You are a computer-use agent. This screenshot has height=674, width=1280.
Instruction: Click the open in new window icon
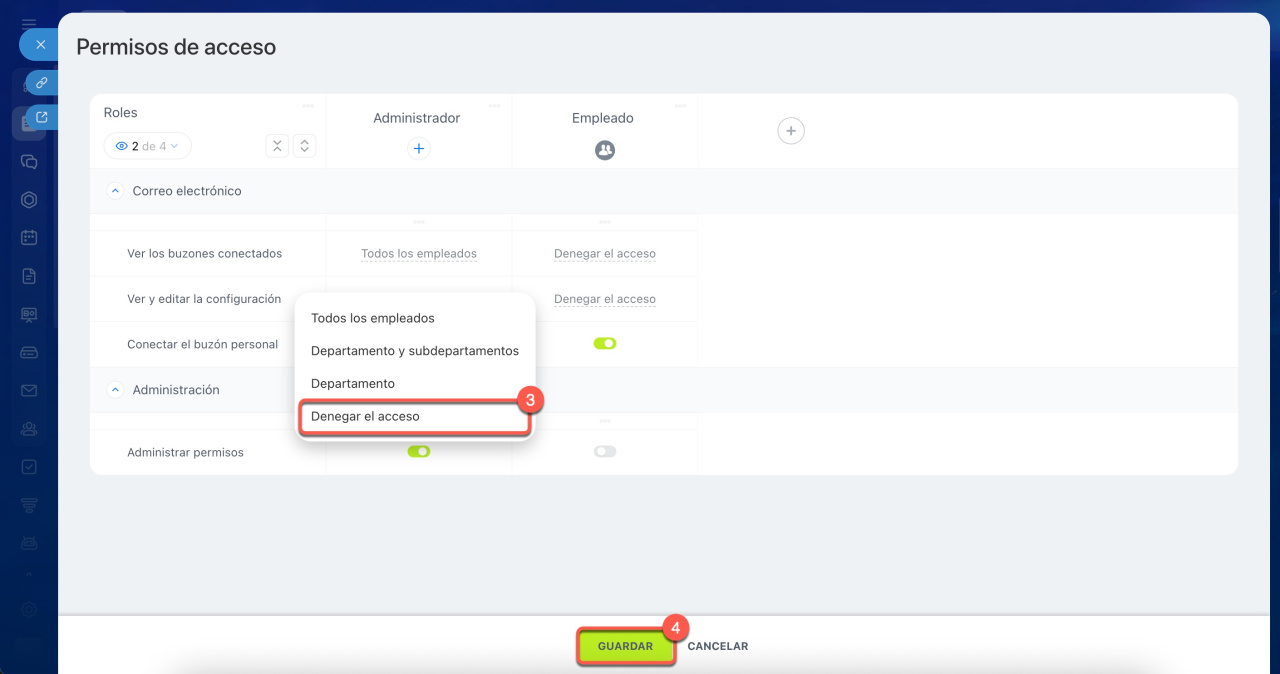coord(42,117)
